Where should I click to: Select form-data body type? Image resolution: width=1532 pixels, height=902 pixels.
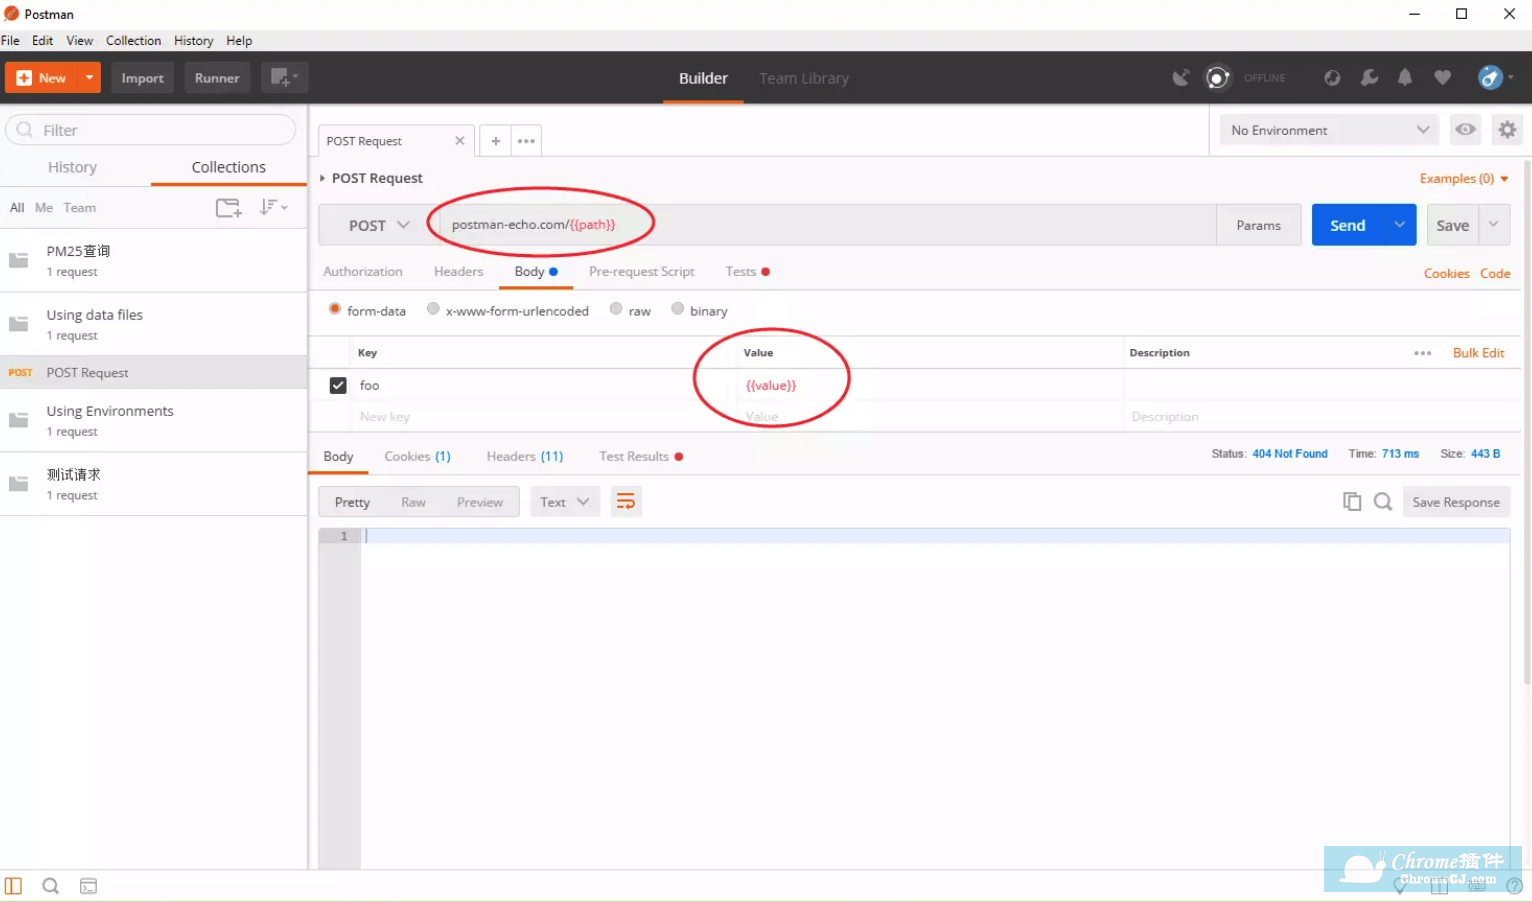(335, 310)
